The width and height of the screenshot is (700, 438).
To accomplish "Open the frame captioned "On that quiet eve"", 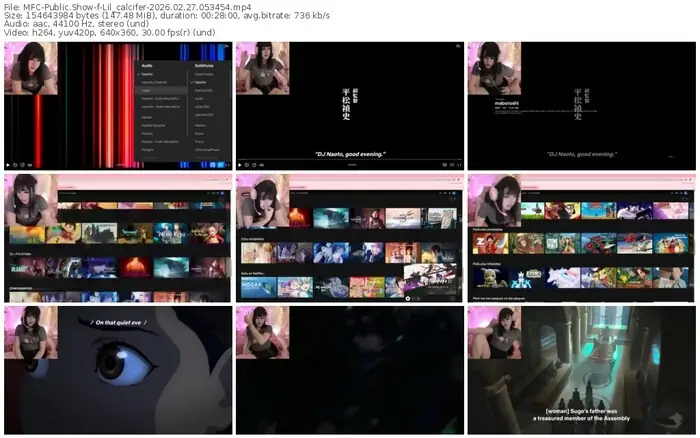I will pos(118,370).
